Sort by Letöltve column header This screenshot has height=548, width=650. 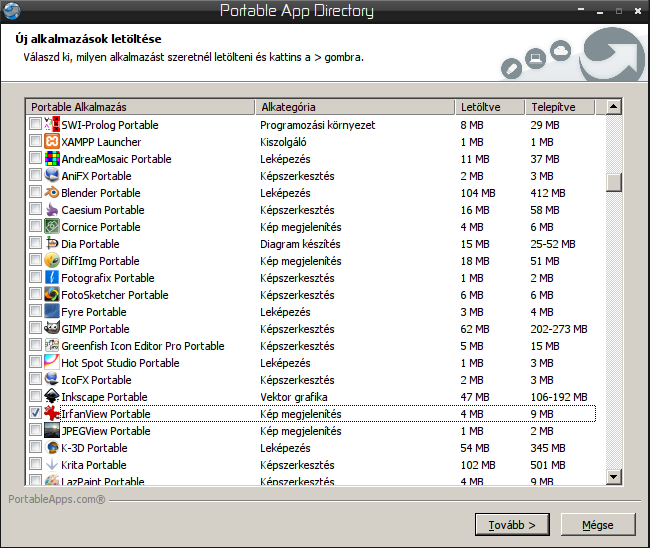pyautogui.click(x=490, y=107)
